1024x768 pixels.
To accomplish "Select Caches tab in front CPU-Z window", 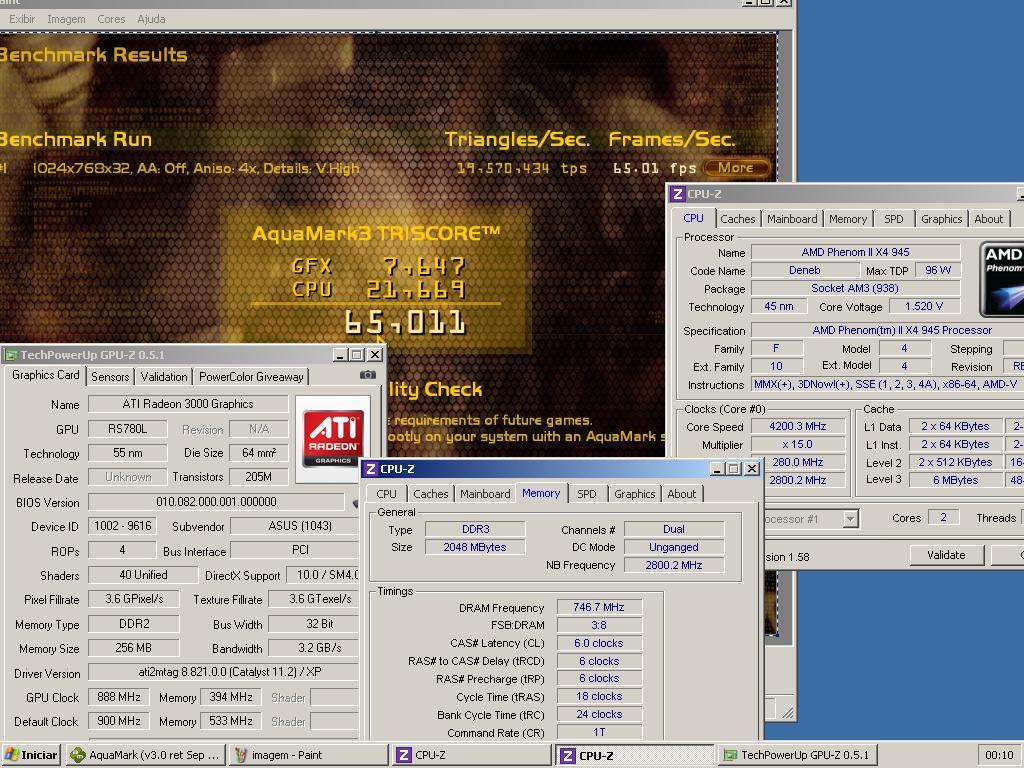I will (x=430, y=494).
